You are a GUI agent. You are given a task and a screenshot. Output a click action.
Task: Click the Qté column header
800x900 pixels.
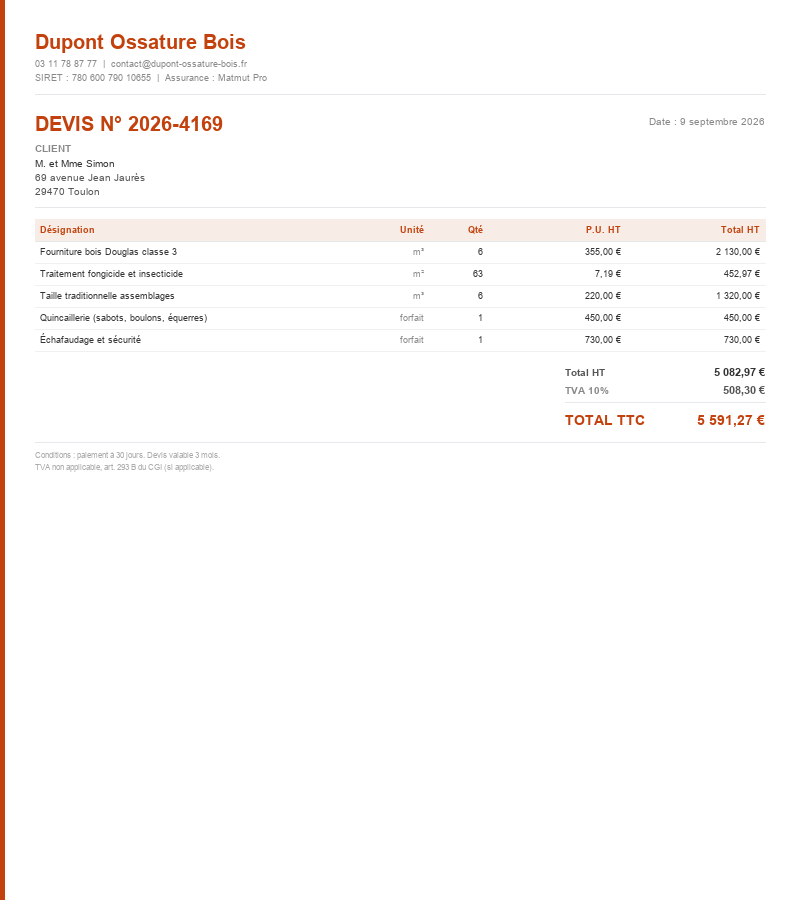pyautogui.click(x=475, y=230)
